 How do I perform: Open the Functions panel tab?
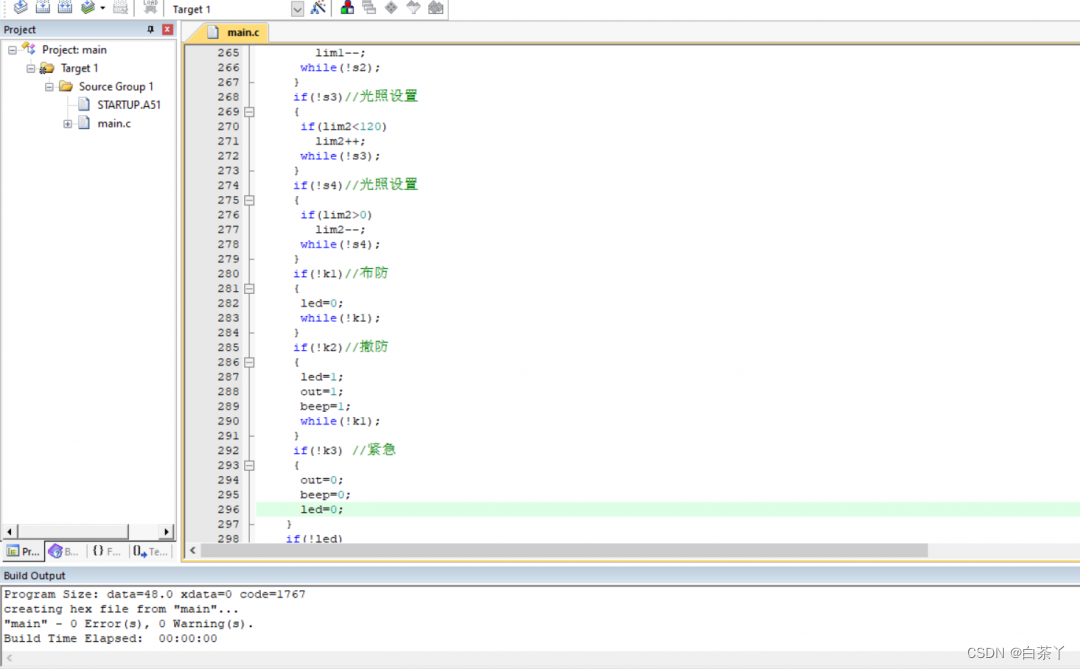pos(106,551)
